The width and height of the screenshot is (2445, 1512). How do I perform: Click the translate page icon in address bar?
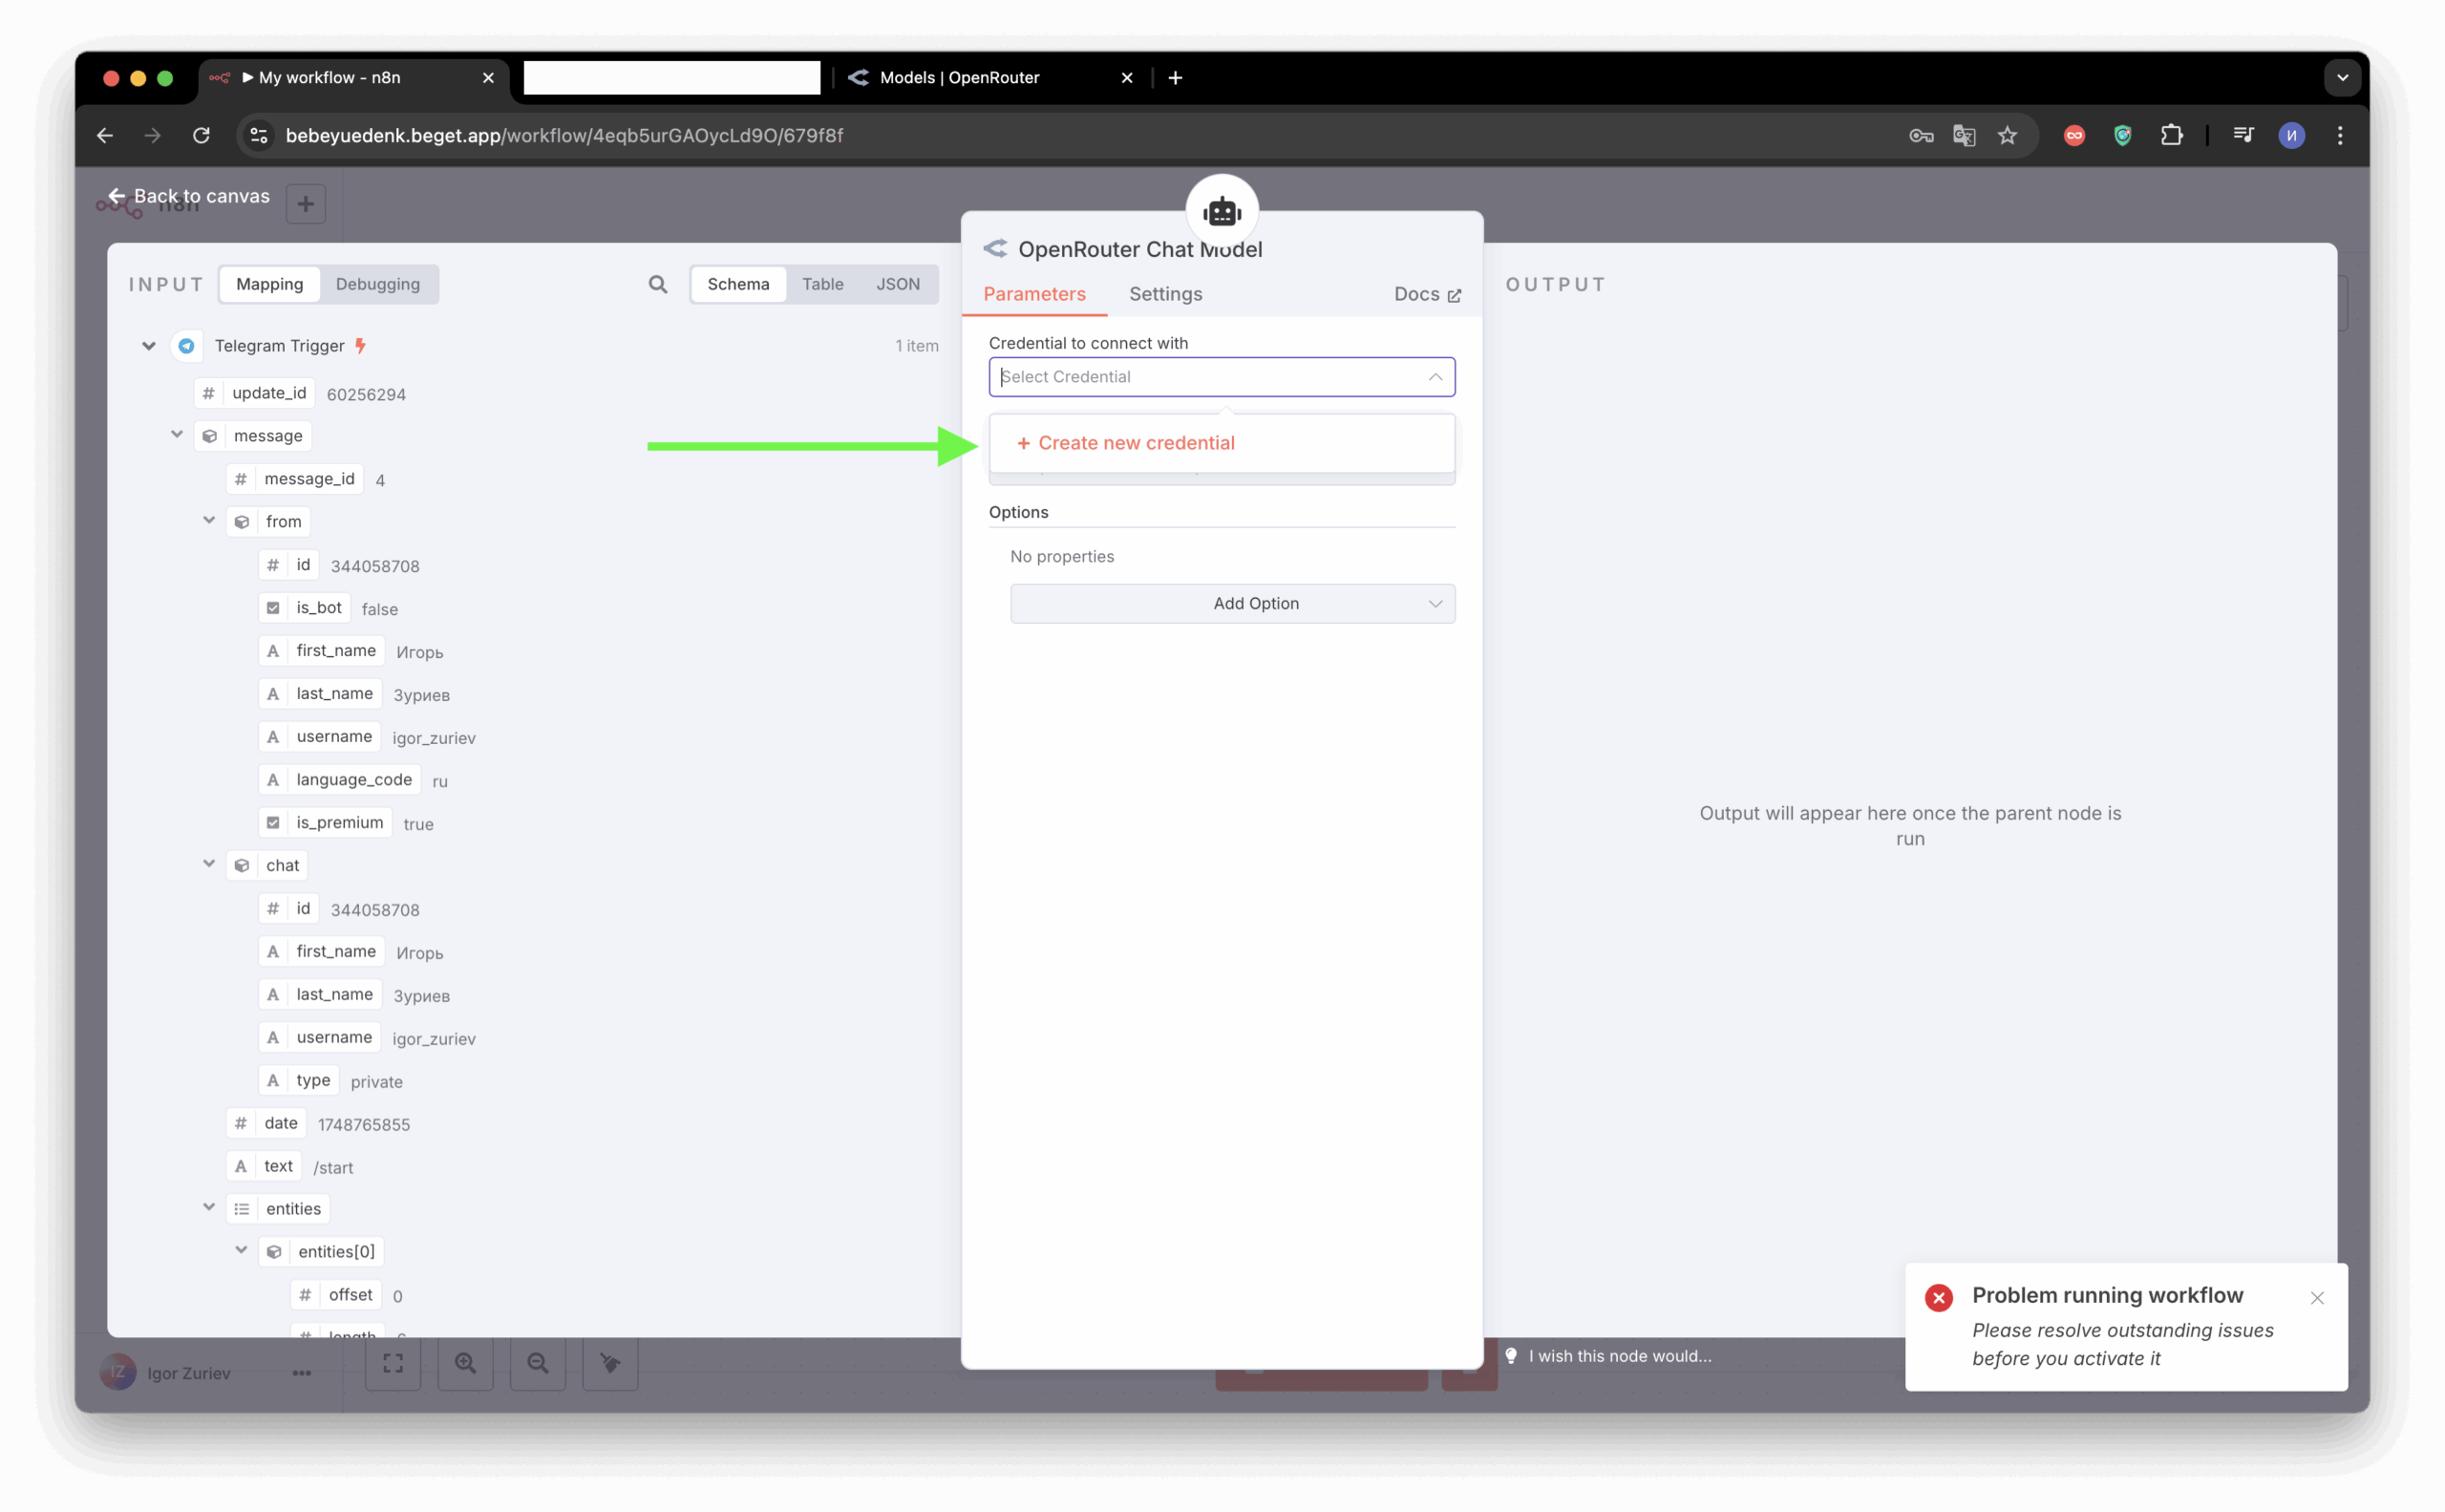click(x=1963, y=135)
